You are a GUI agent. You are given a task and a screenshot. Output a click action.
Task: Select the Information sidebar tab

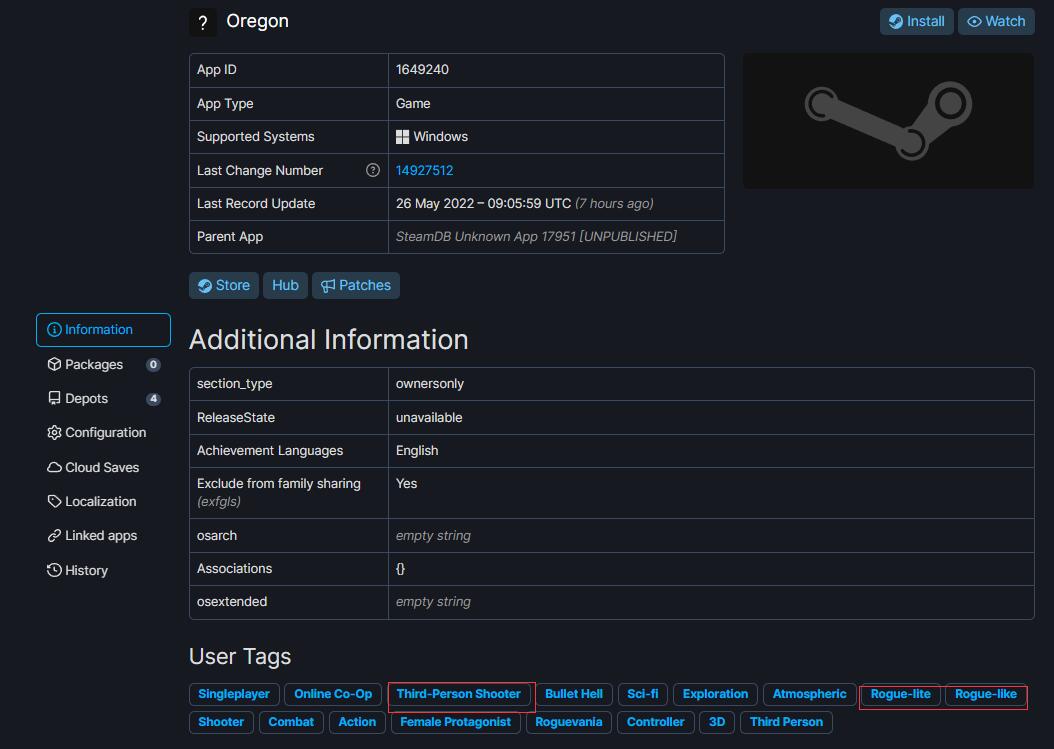click(x=104, y=329)
